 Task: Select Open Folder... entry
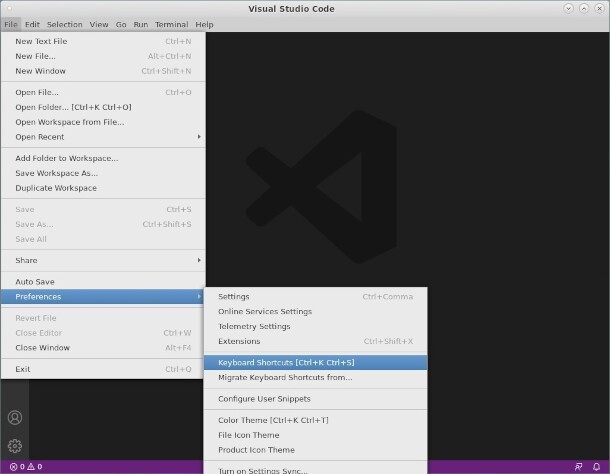click(103, 107)
